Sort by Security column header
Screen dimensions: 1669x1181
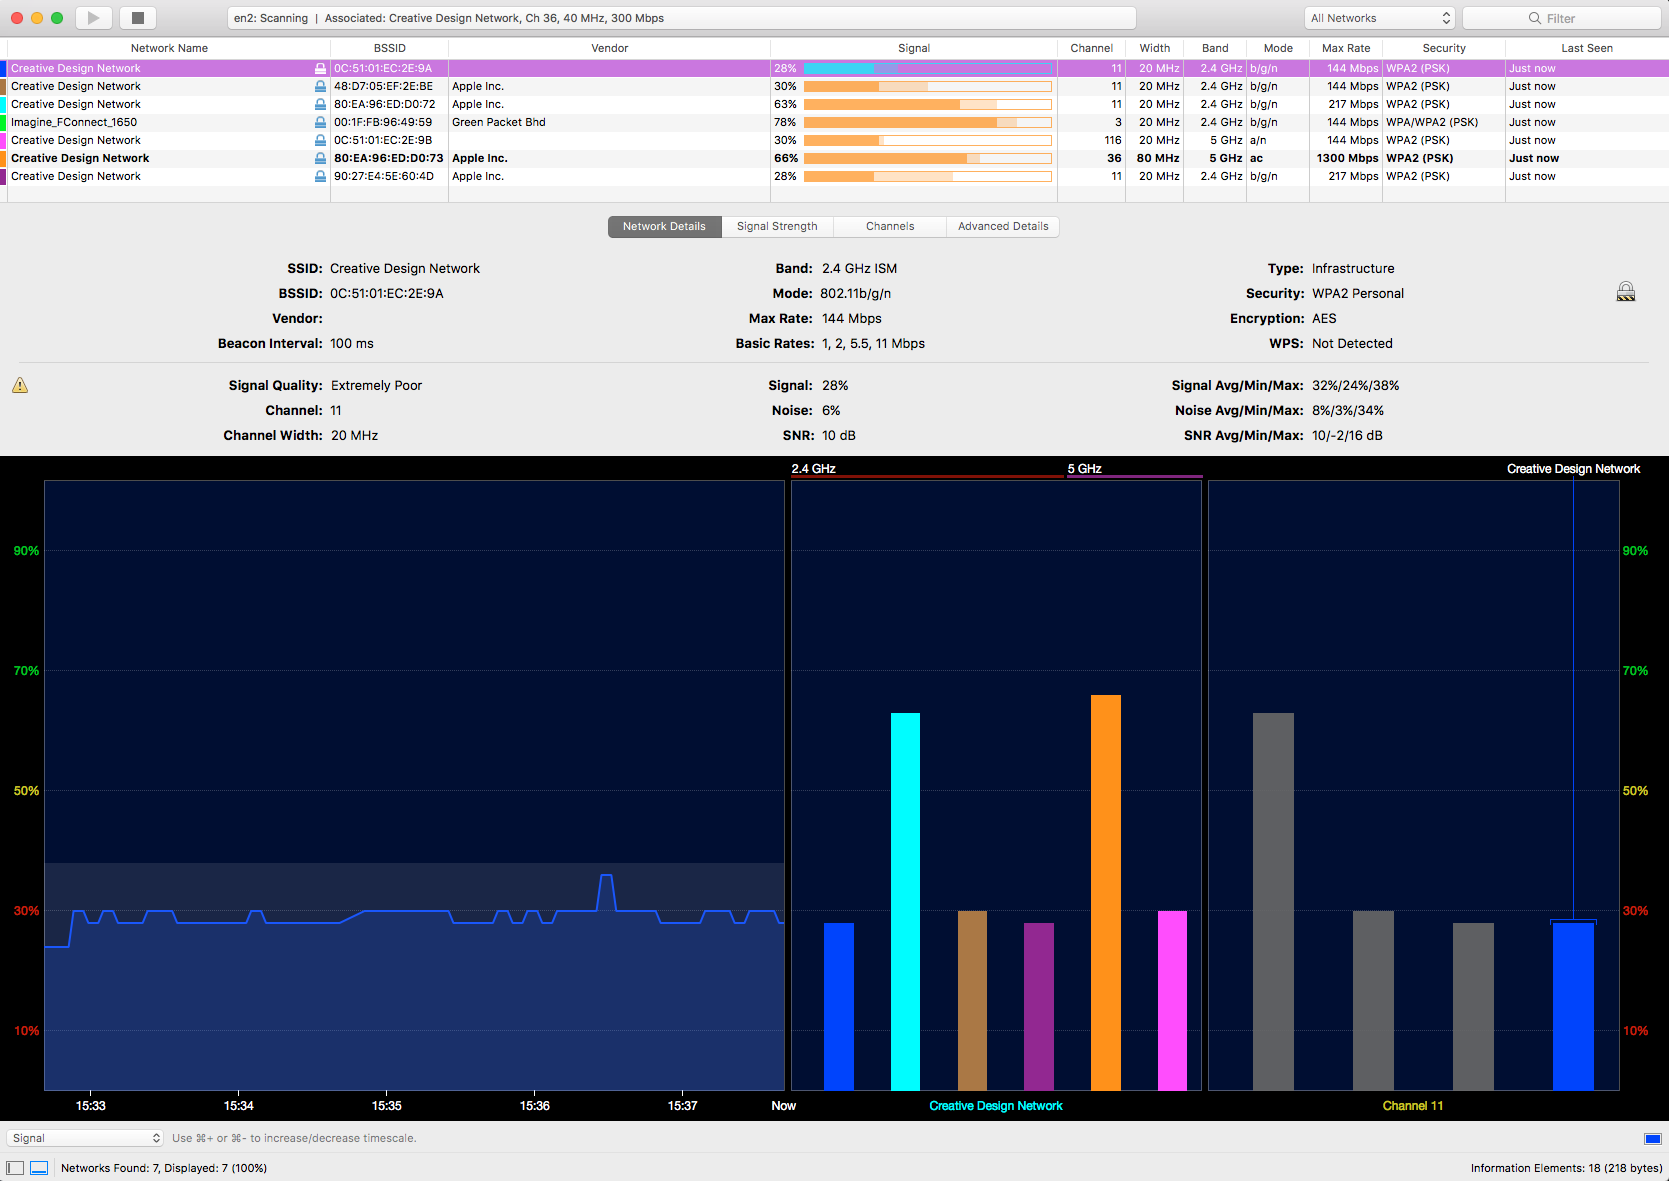click(1444, 48)
